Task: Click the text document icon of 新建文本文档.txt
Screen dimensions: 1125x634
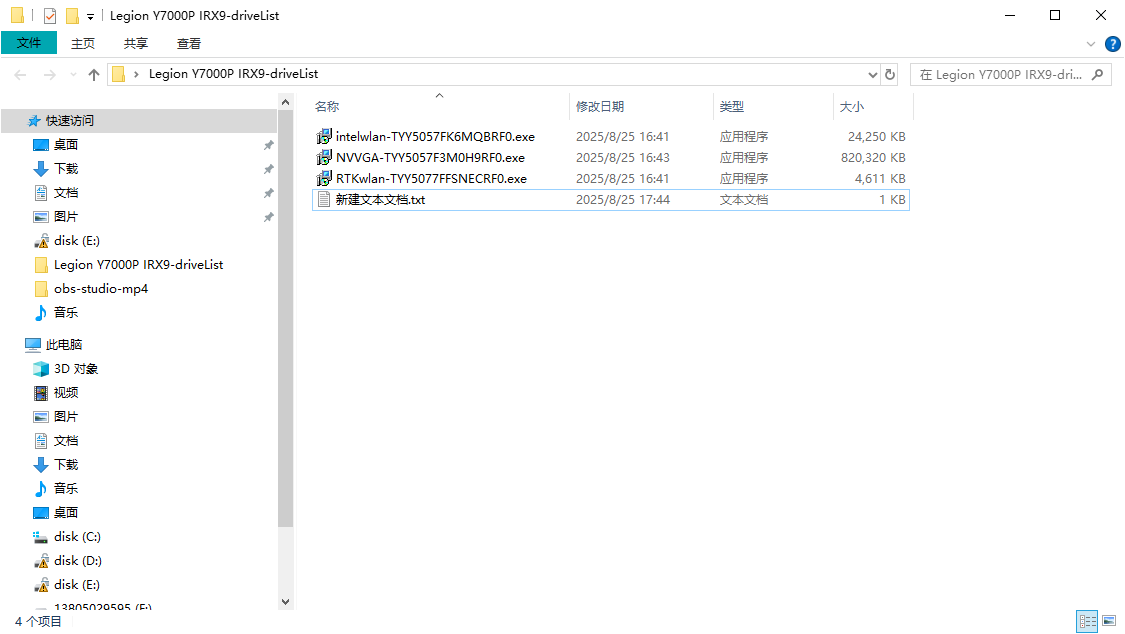Action: point(324,199)
